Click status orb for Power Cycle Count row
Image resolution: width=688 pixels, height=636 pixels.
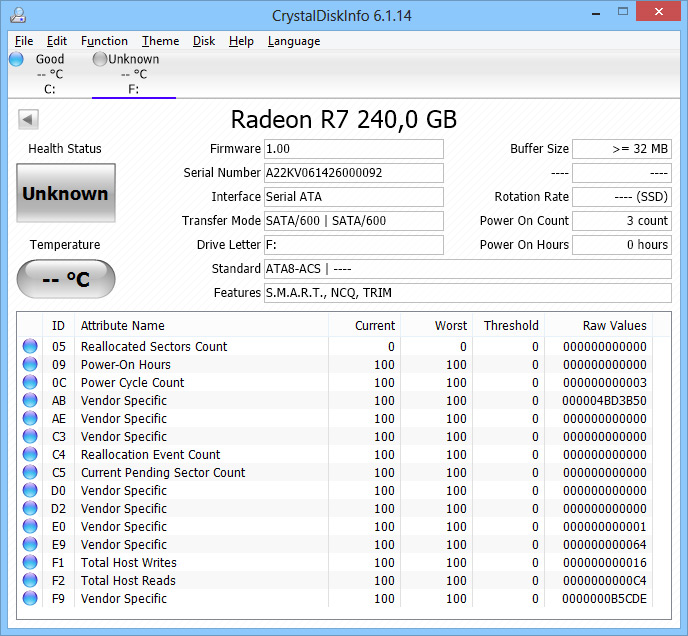pos(30,382)
